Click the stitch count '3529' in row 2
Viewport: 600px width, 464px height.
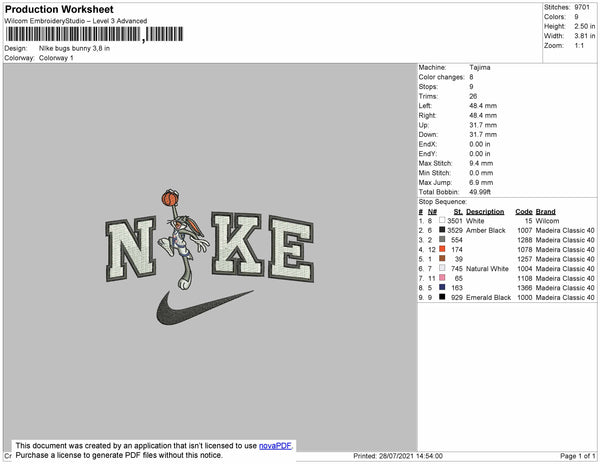(455, 230)
